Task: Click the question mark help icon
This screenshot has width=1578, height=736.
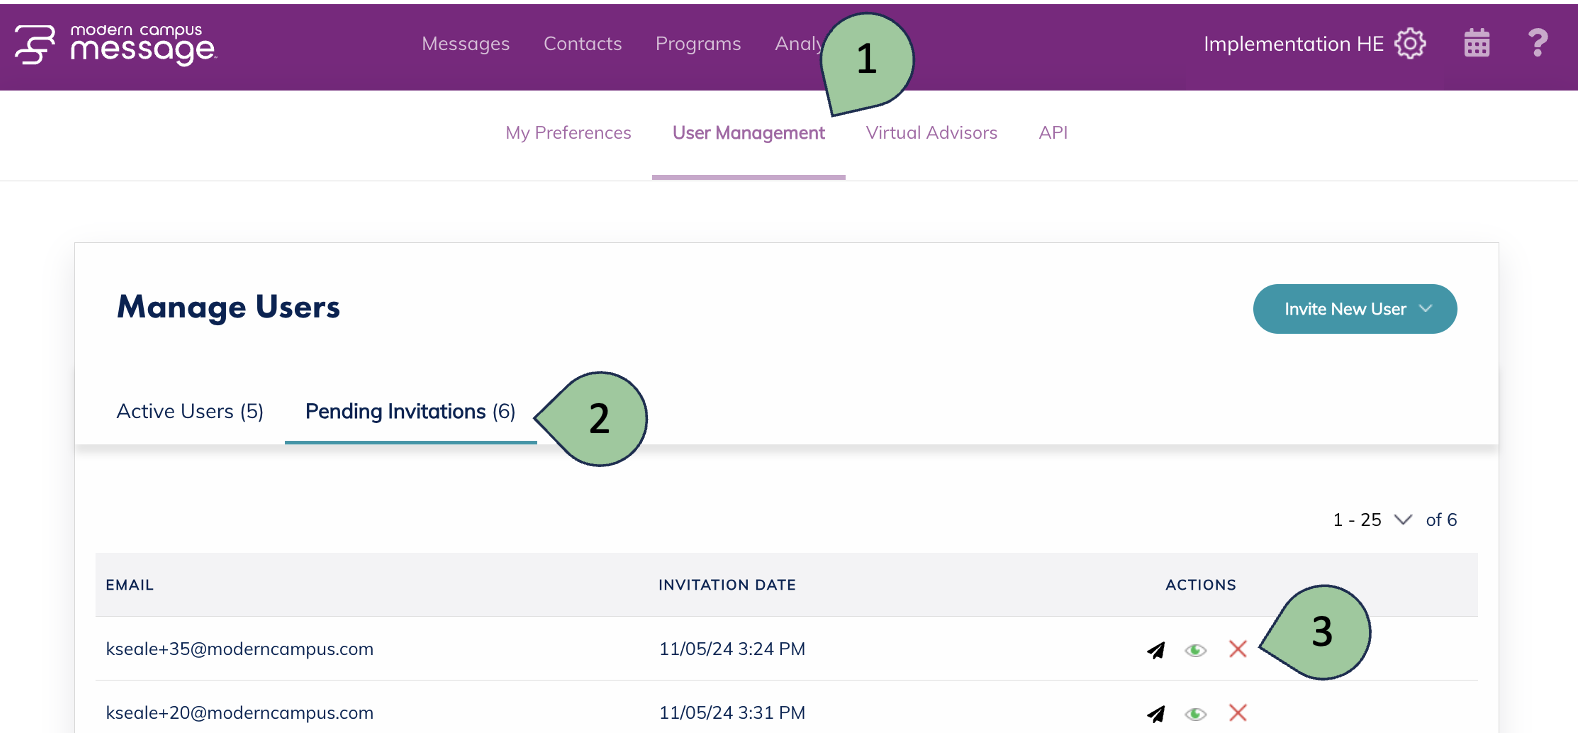Action: click(1537, 44)
